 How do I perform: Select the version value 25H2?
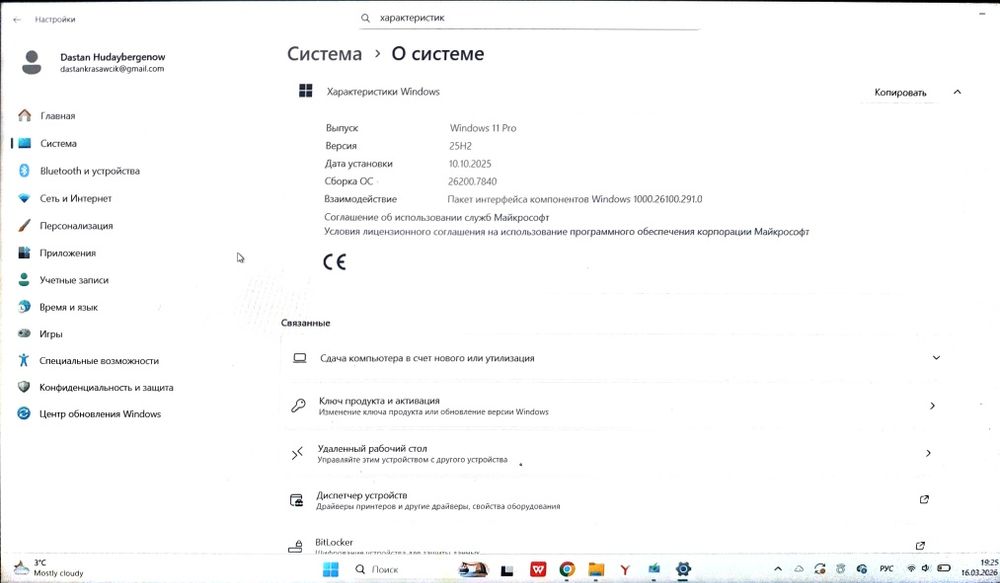[460, 146]
